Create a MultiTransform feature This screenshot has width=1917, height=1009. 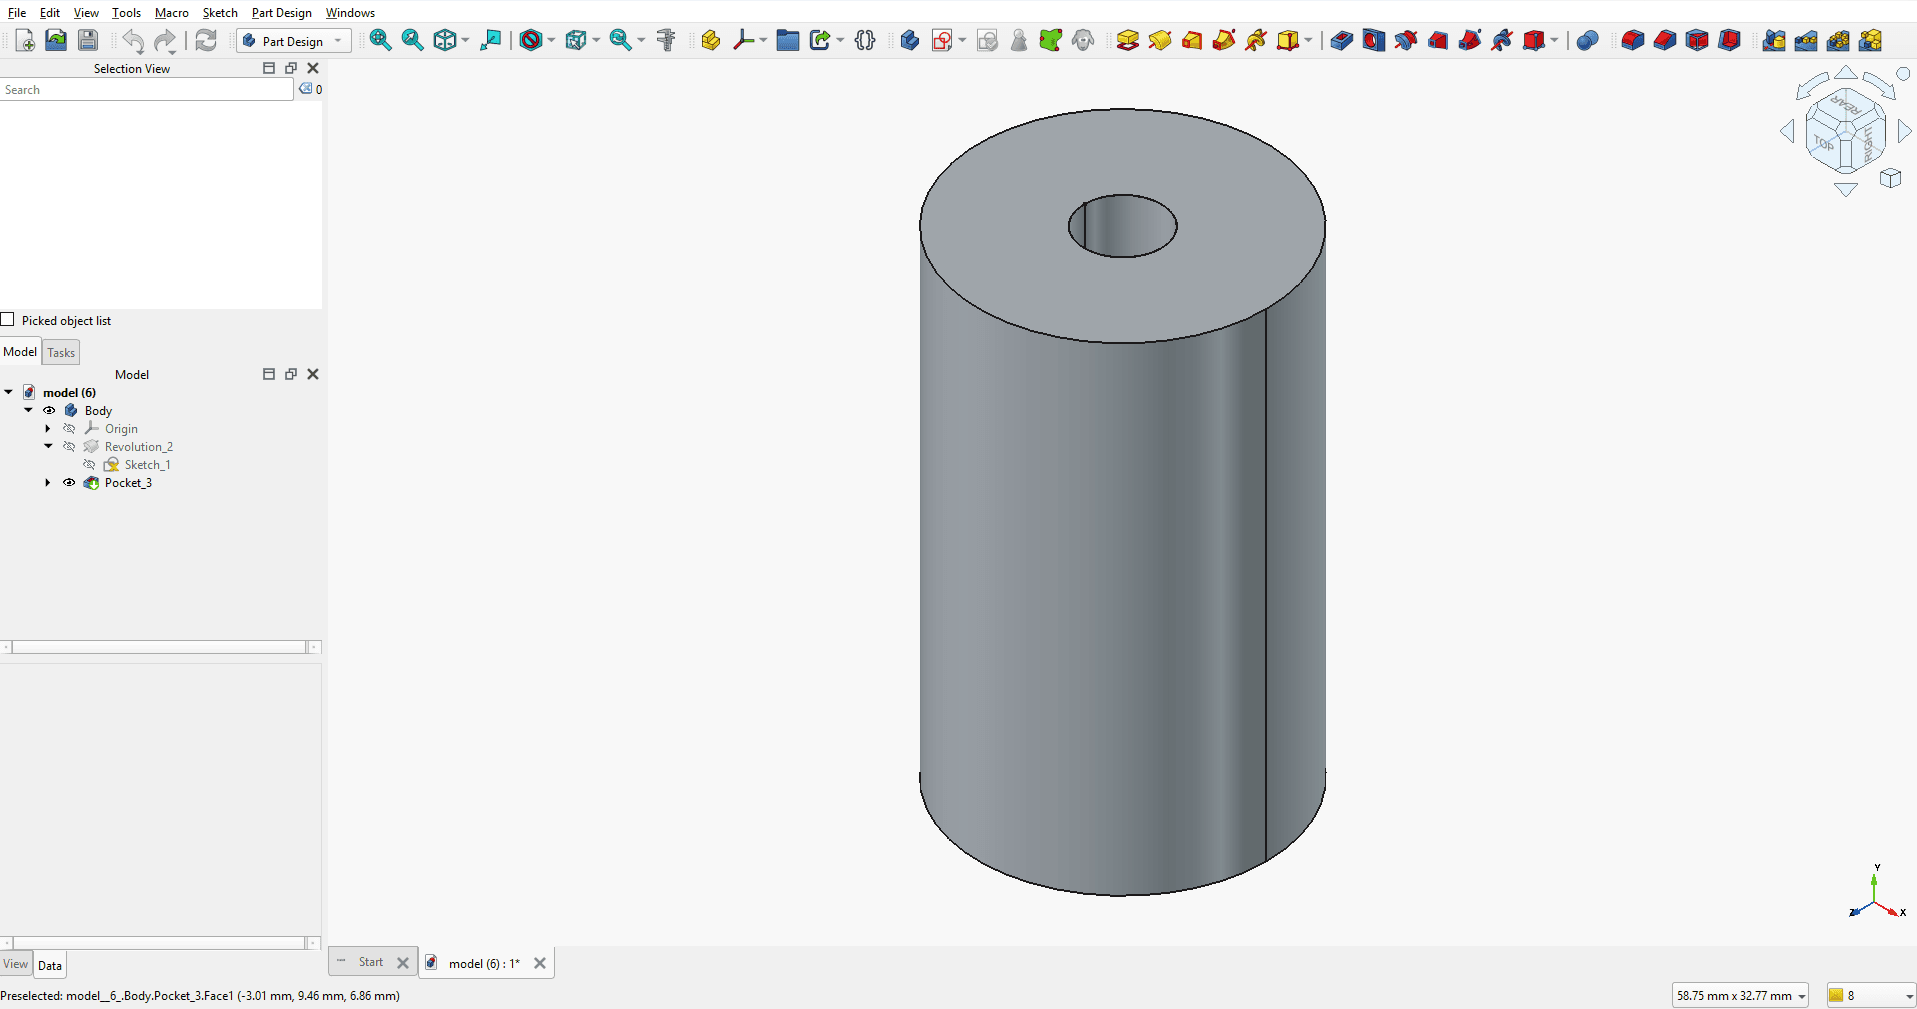(1871, 40)
